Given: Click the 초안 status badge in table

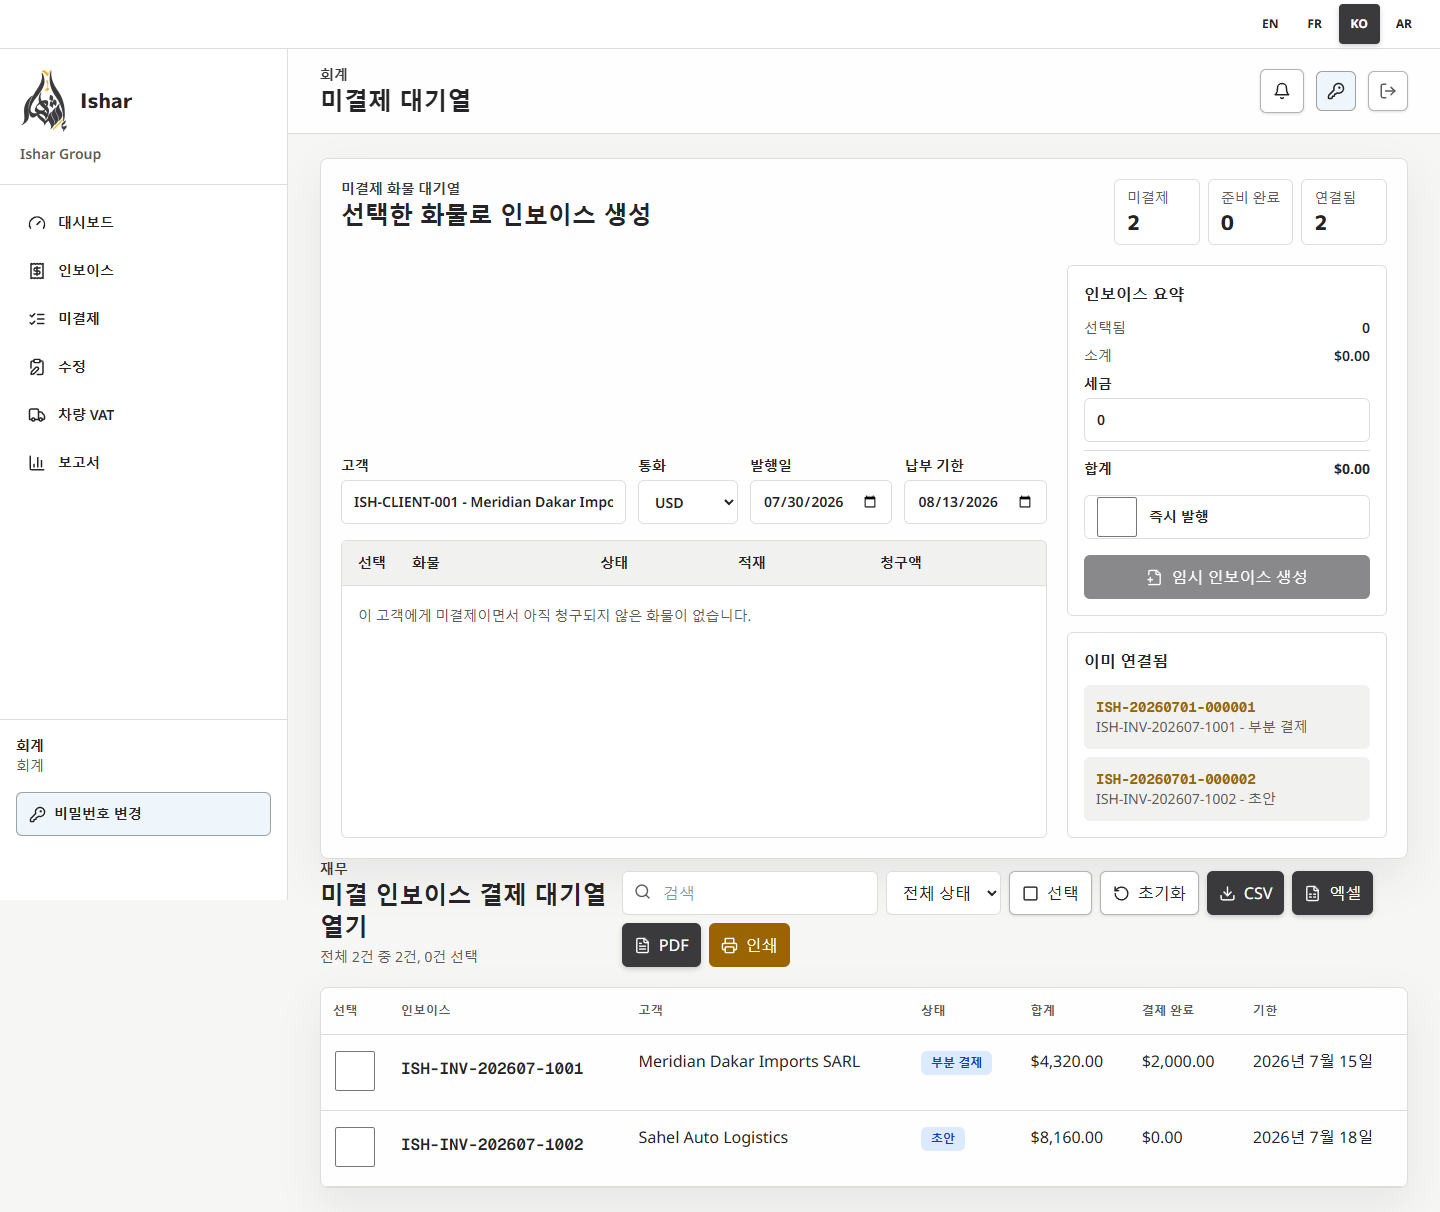Looking at the screenshot, I should pyautogui.click(x=942, y=1138).
